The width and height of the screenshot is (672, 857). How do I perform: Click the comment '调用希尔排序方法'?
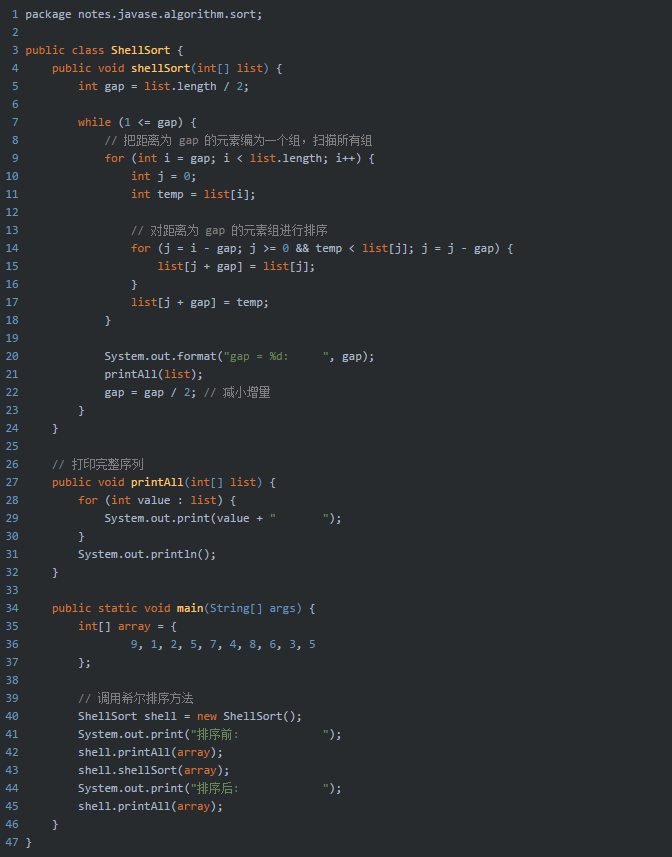pyautogui.click(x=145, y=698)
